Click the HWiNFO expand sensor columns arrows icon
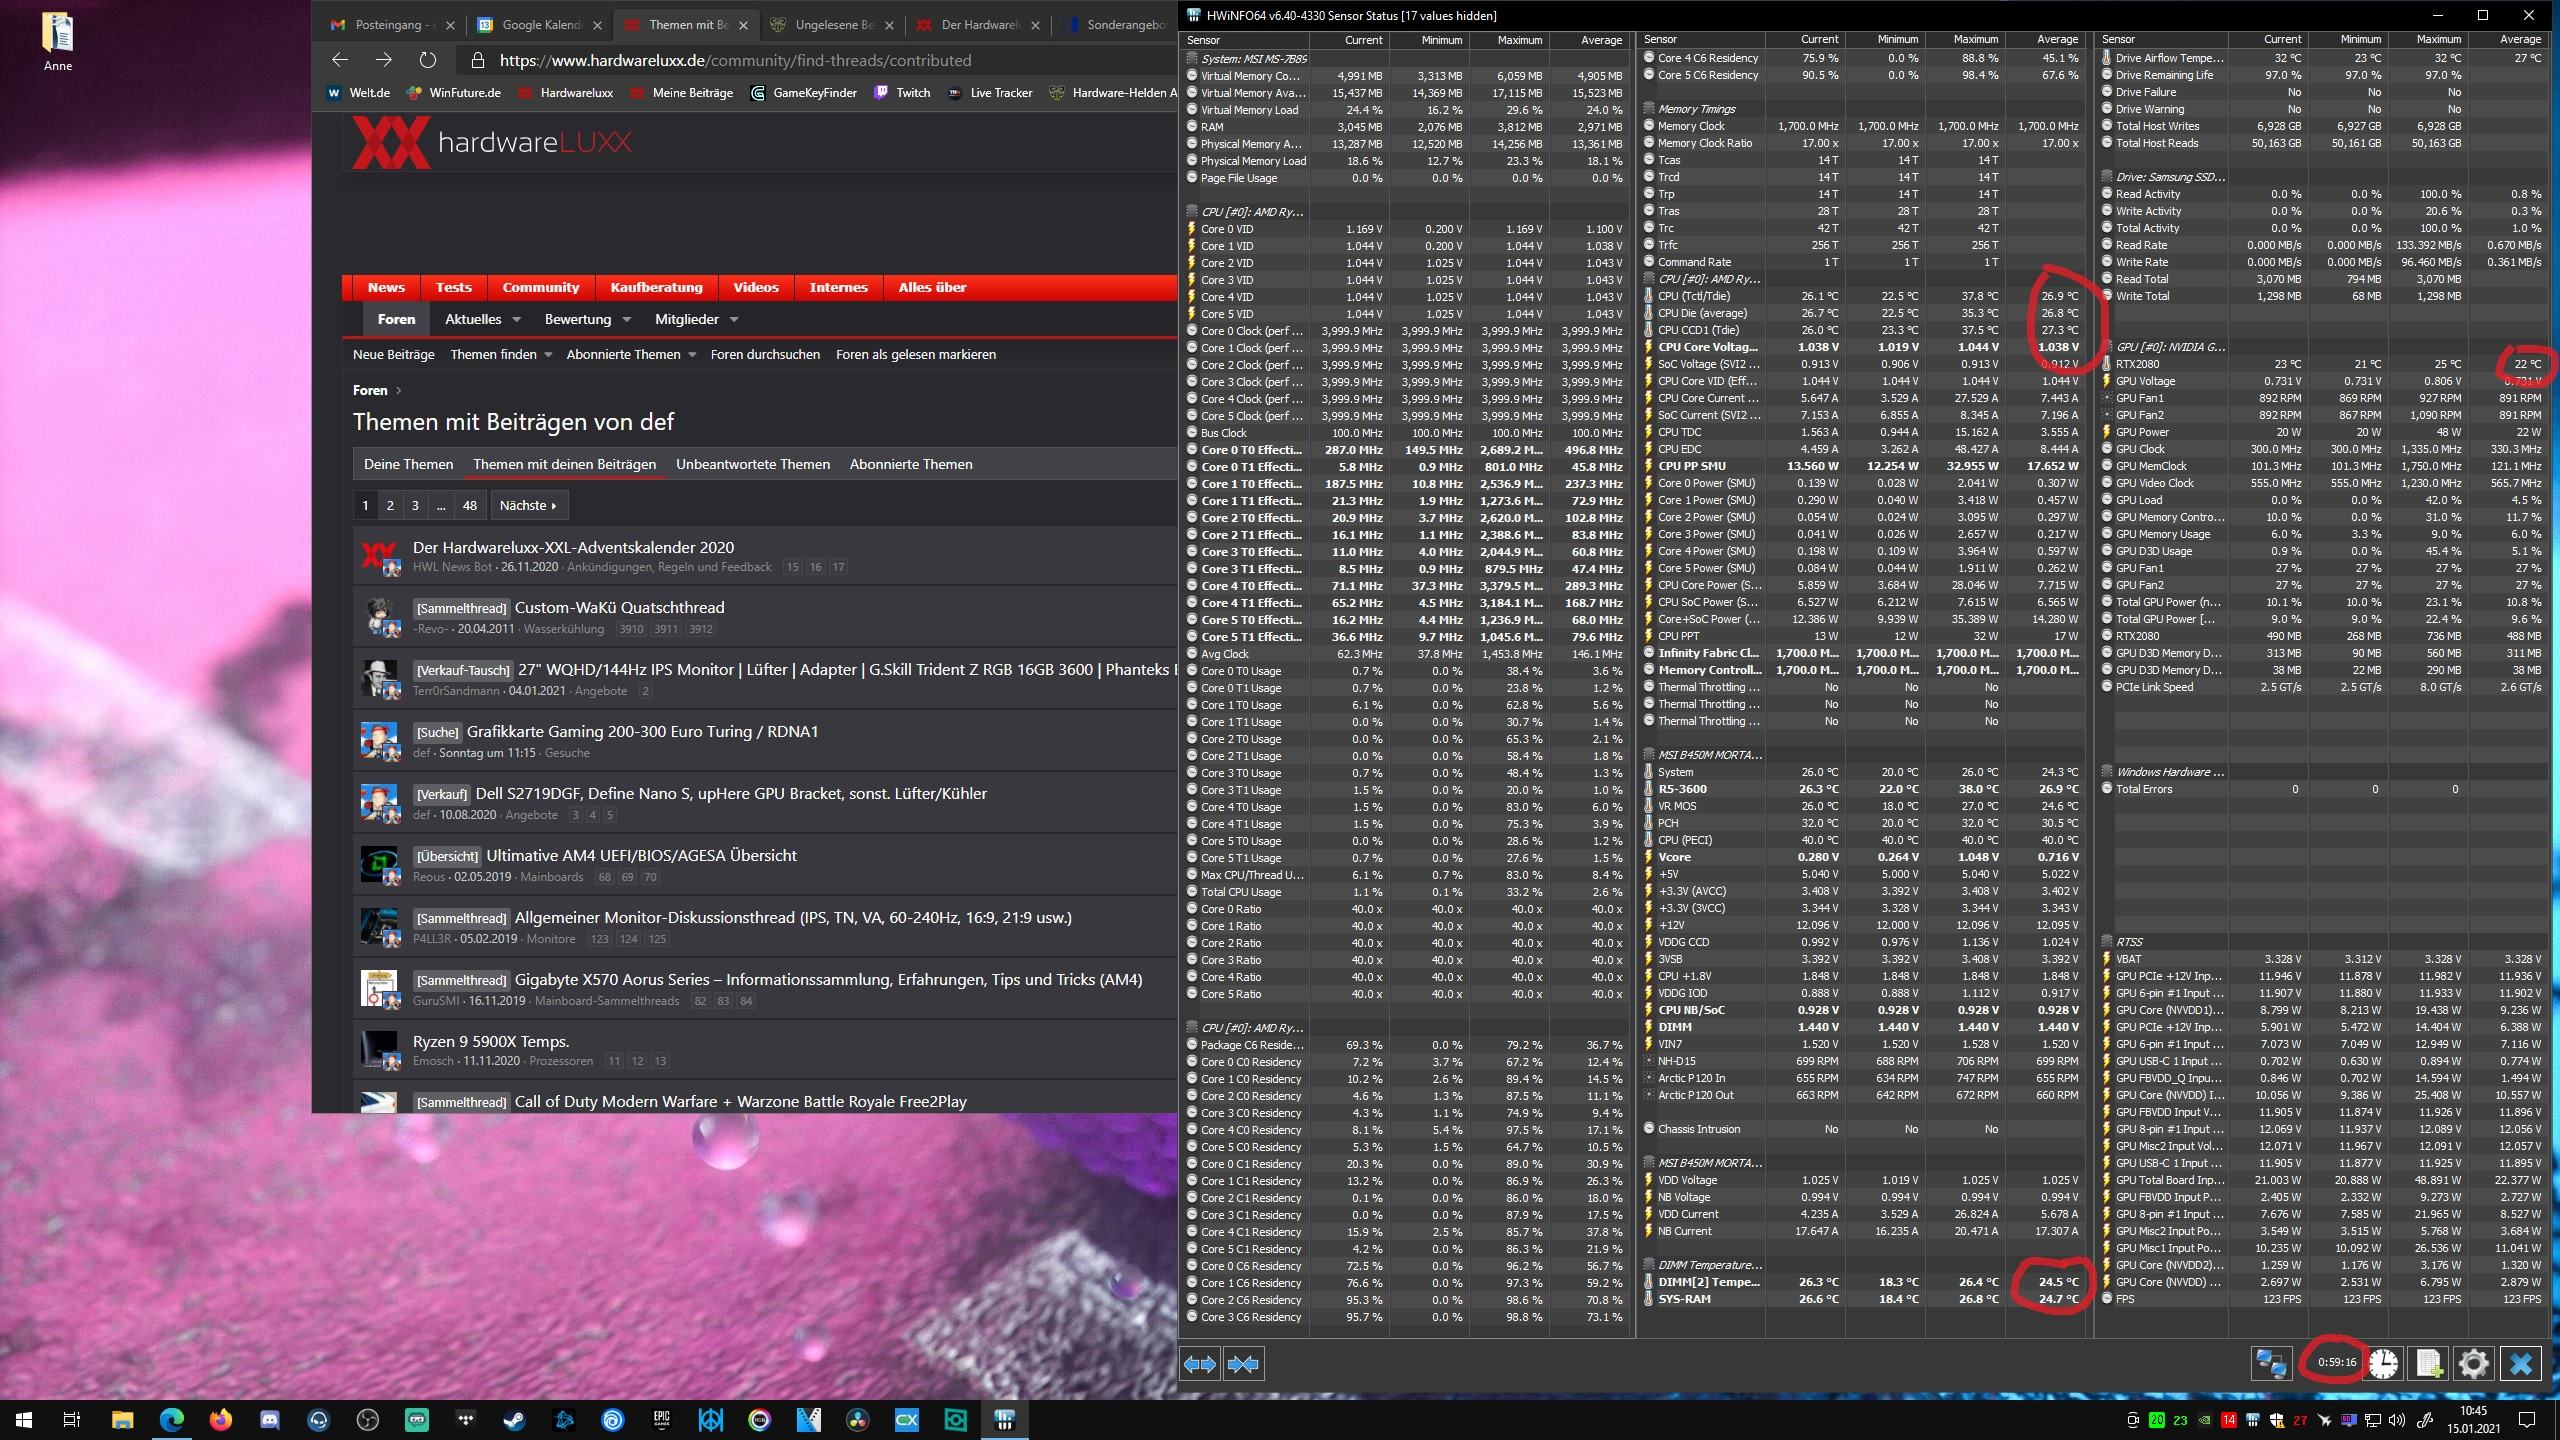2560x1440 pixels. tap(1200, 1363)
